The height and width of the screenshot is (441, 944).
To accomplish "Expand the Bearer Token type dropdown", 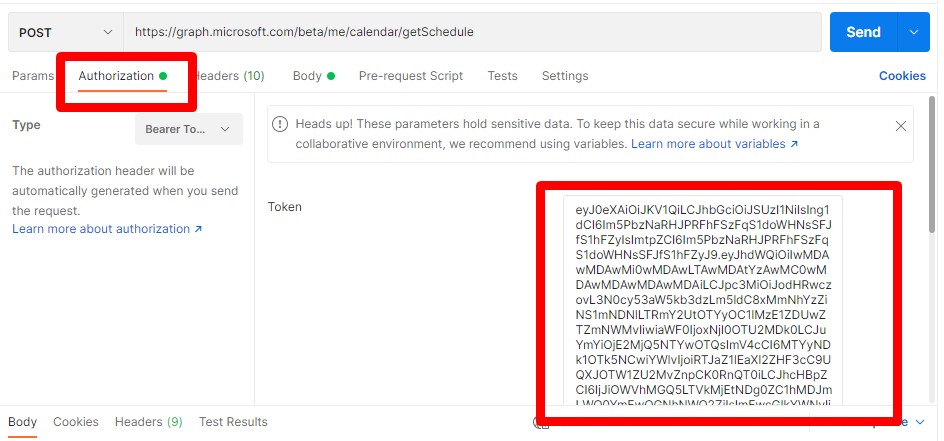I will [188, 129].
